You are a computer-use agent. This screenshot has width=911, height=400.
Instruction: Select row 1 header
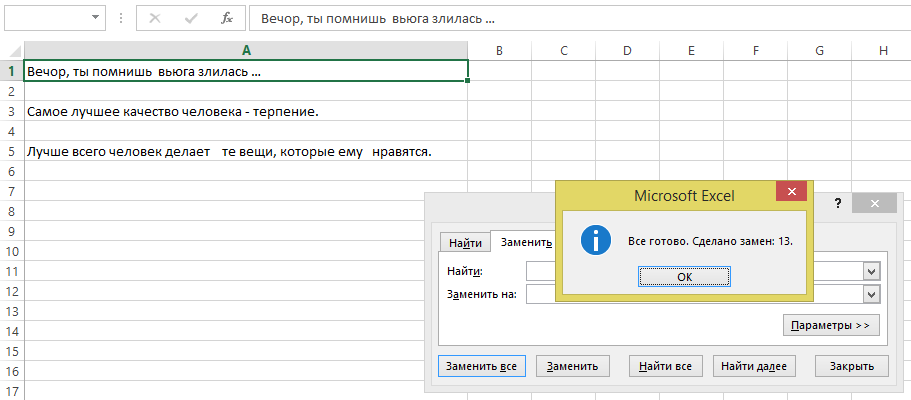[x=12, y=71]
